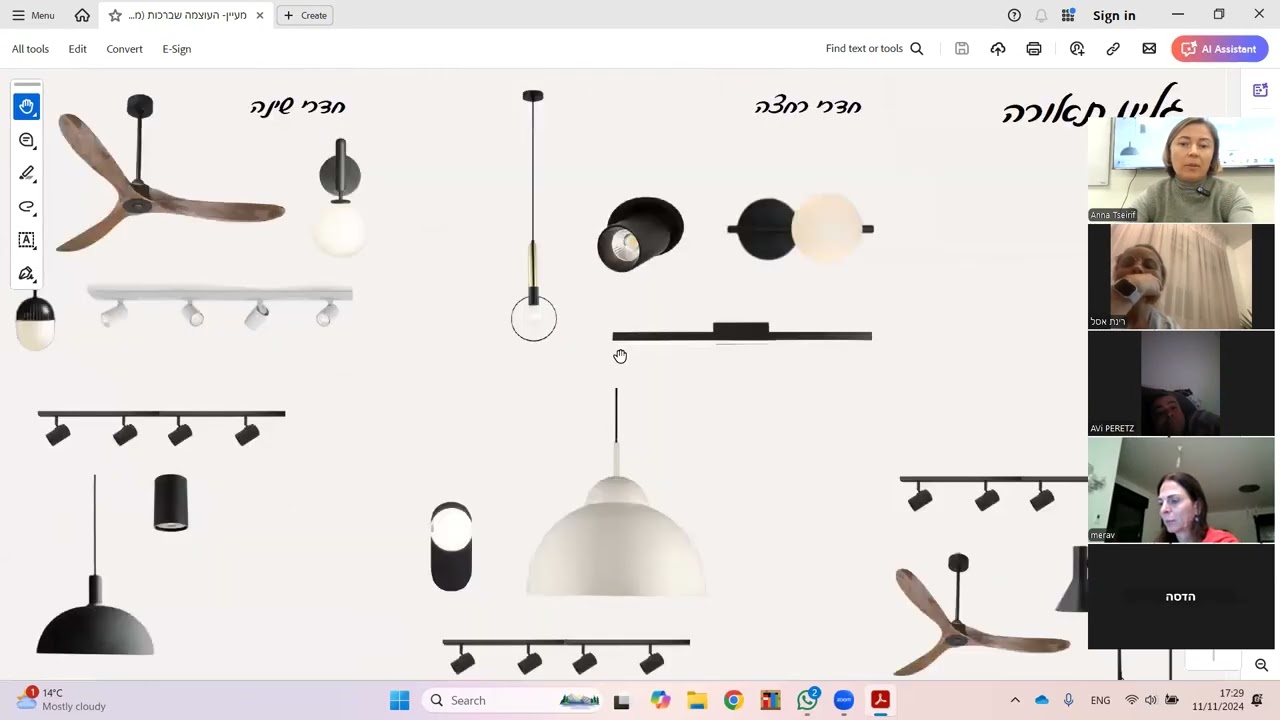Open the Fill and Sign pen tool
Image resolution: width=1280 pixels, height=720 pixels.
tap(27, 273)
